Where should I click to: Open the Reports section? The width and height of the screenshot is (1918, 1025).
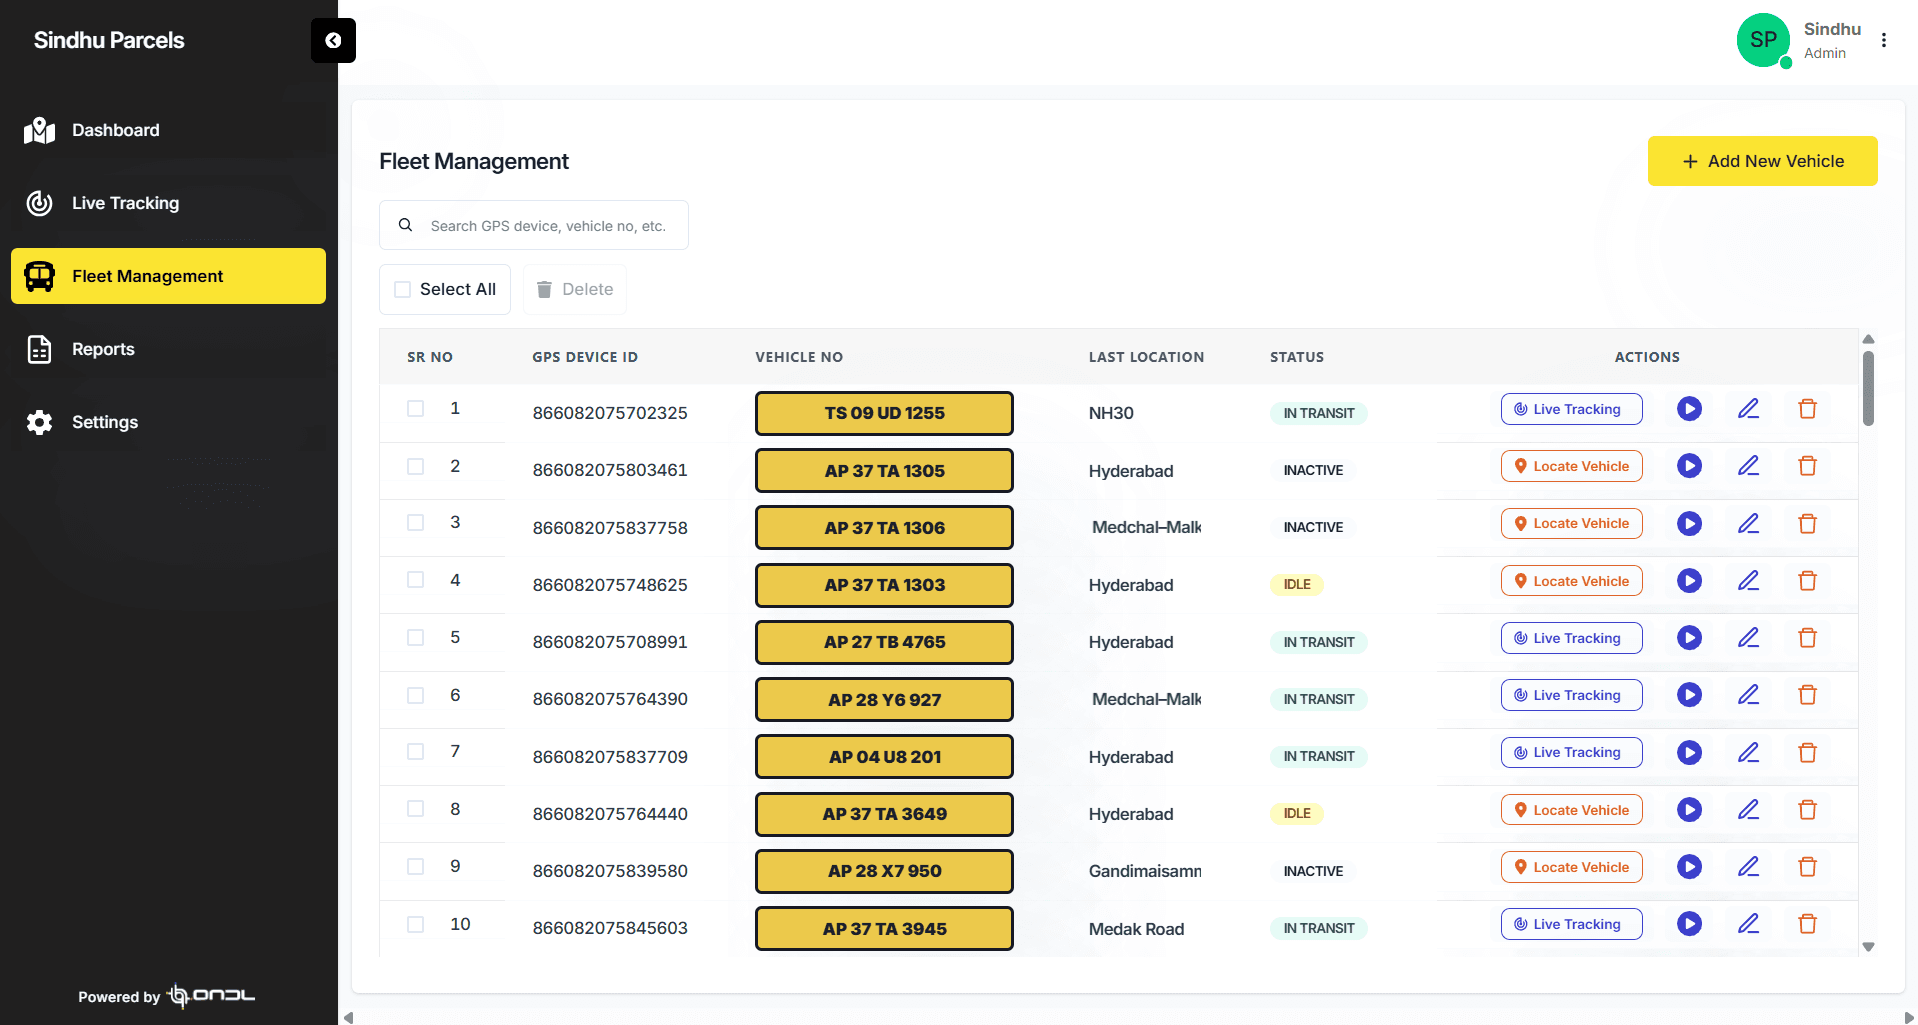click(x=168, y=349)
